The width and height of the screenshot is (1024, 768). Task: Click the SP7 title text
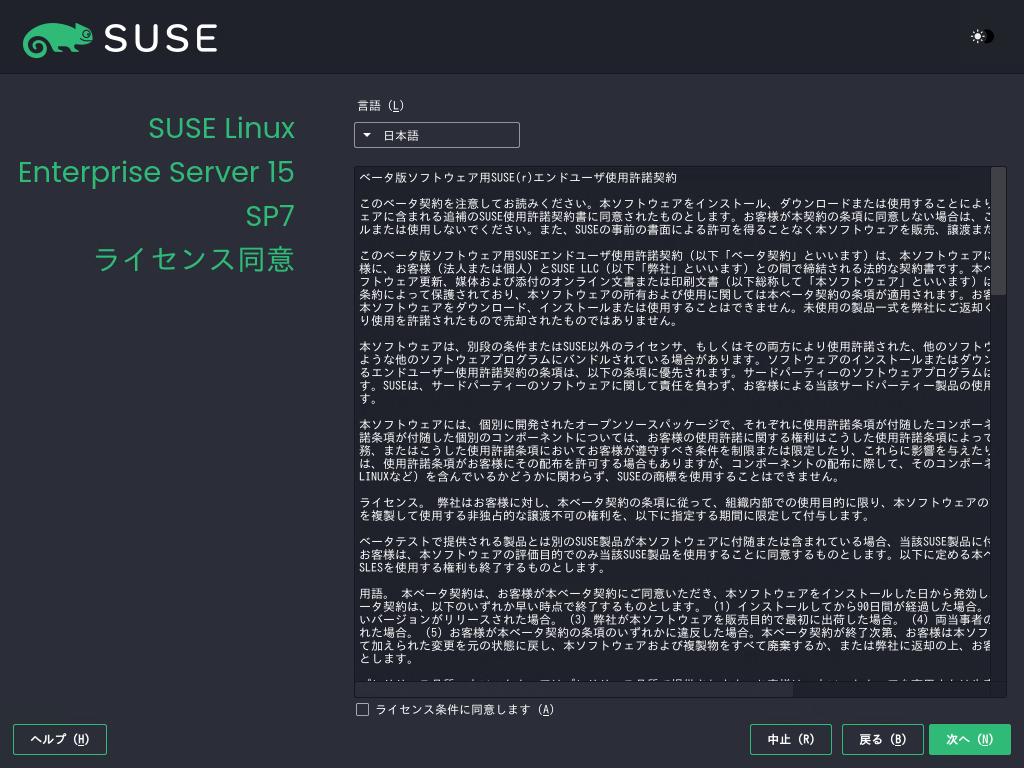coord(270,216)
